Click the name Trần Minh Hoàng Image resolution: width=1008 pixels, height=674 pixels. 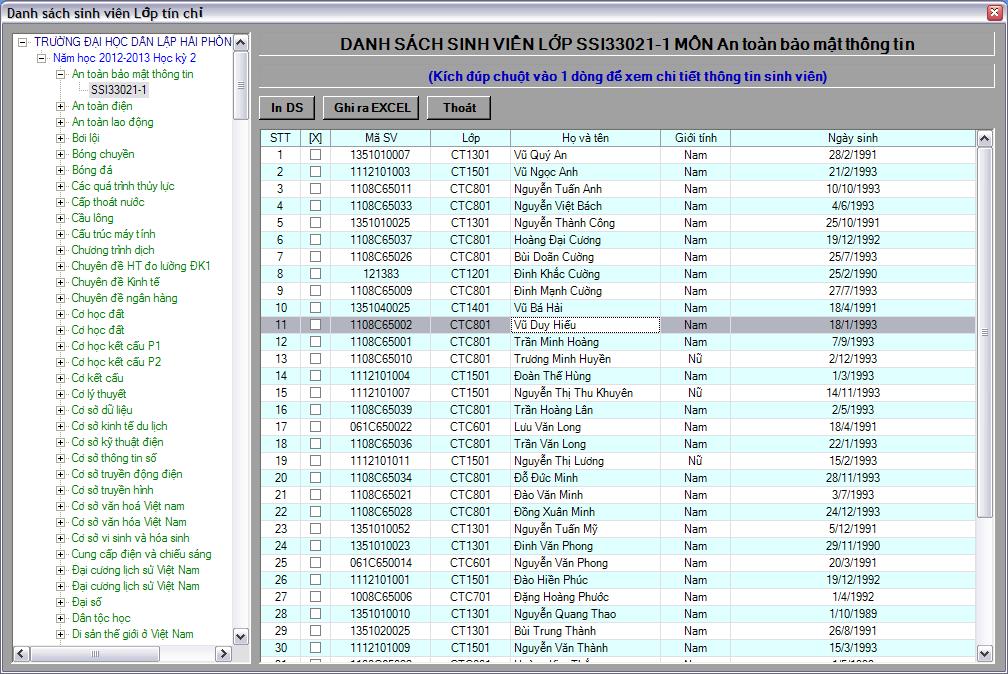click(556, 342)
